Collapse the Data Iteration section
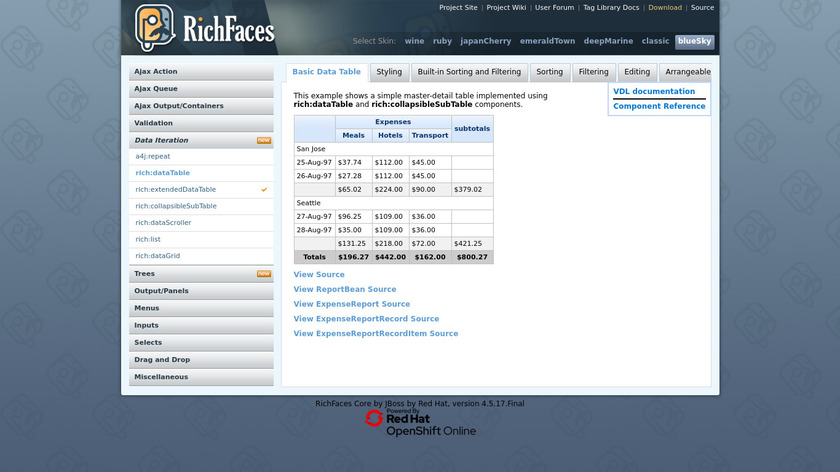Screen dimensions: 840x472 point(201,140)
